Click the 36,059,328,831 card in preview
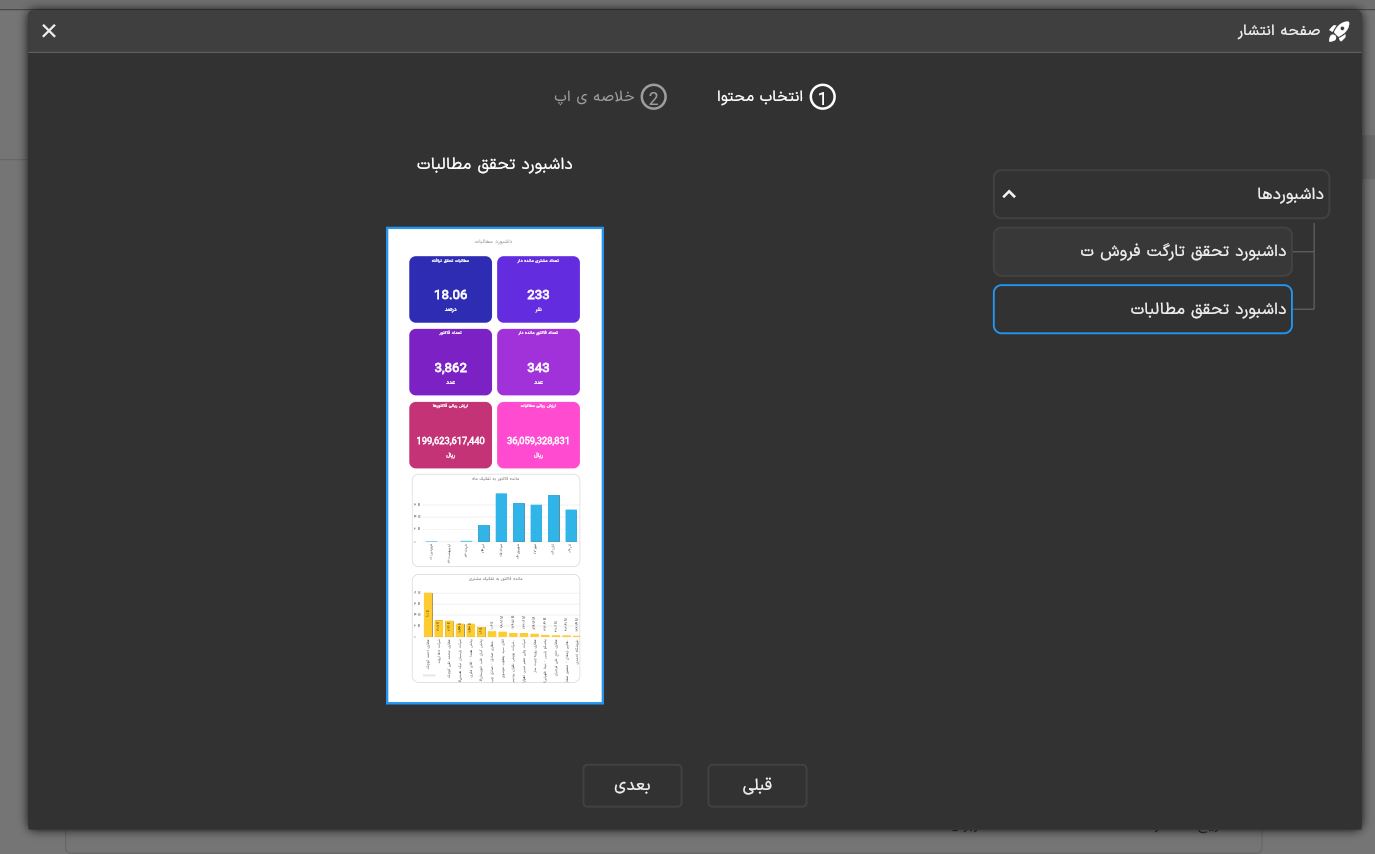Viewport: 1375px width, 854px height. 538,435
